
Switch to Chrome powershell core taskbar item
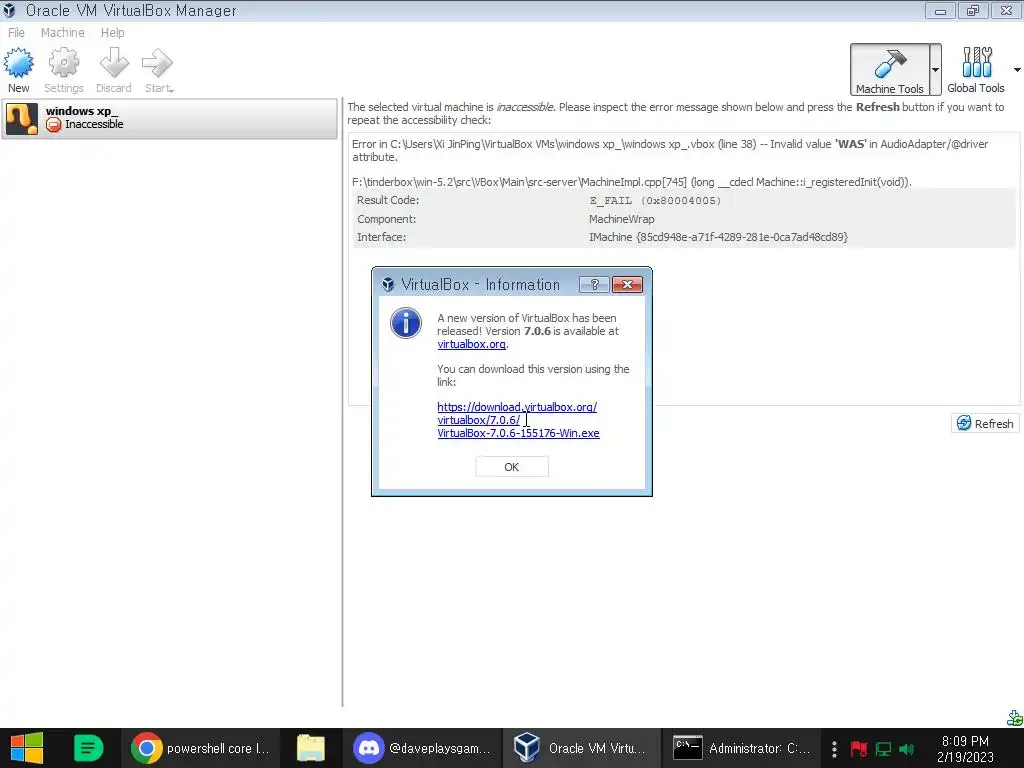pyautogui.click(x=200, y=748)
